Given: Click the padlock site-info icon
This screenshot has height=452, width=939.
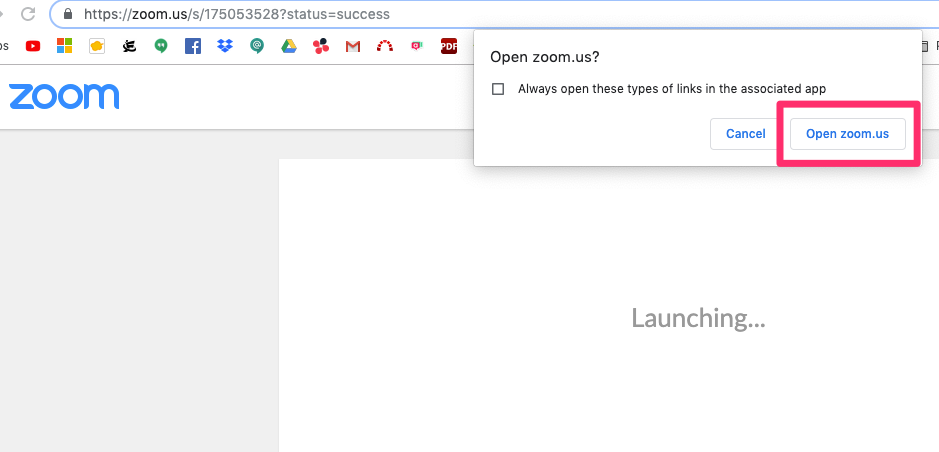Looking at the screenshot, I should coord(68,14).
